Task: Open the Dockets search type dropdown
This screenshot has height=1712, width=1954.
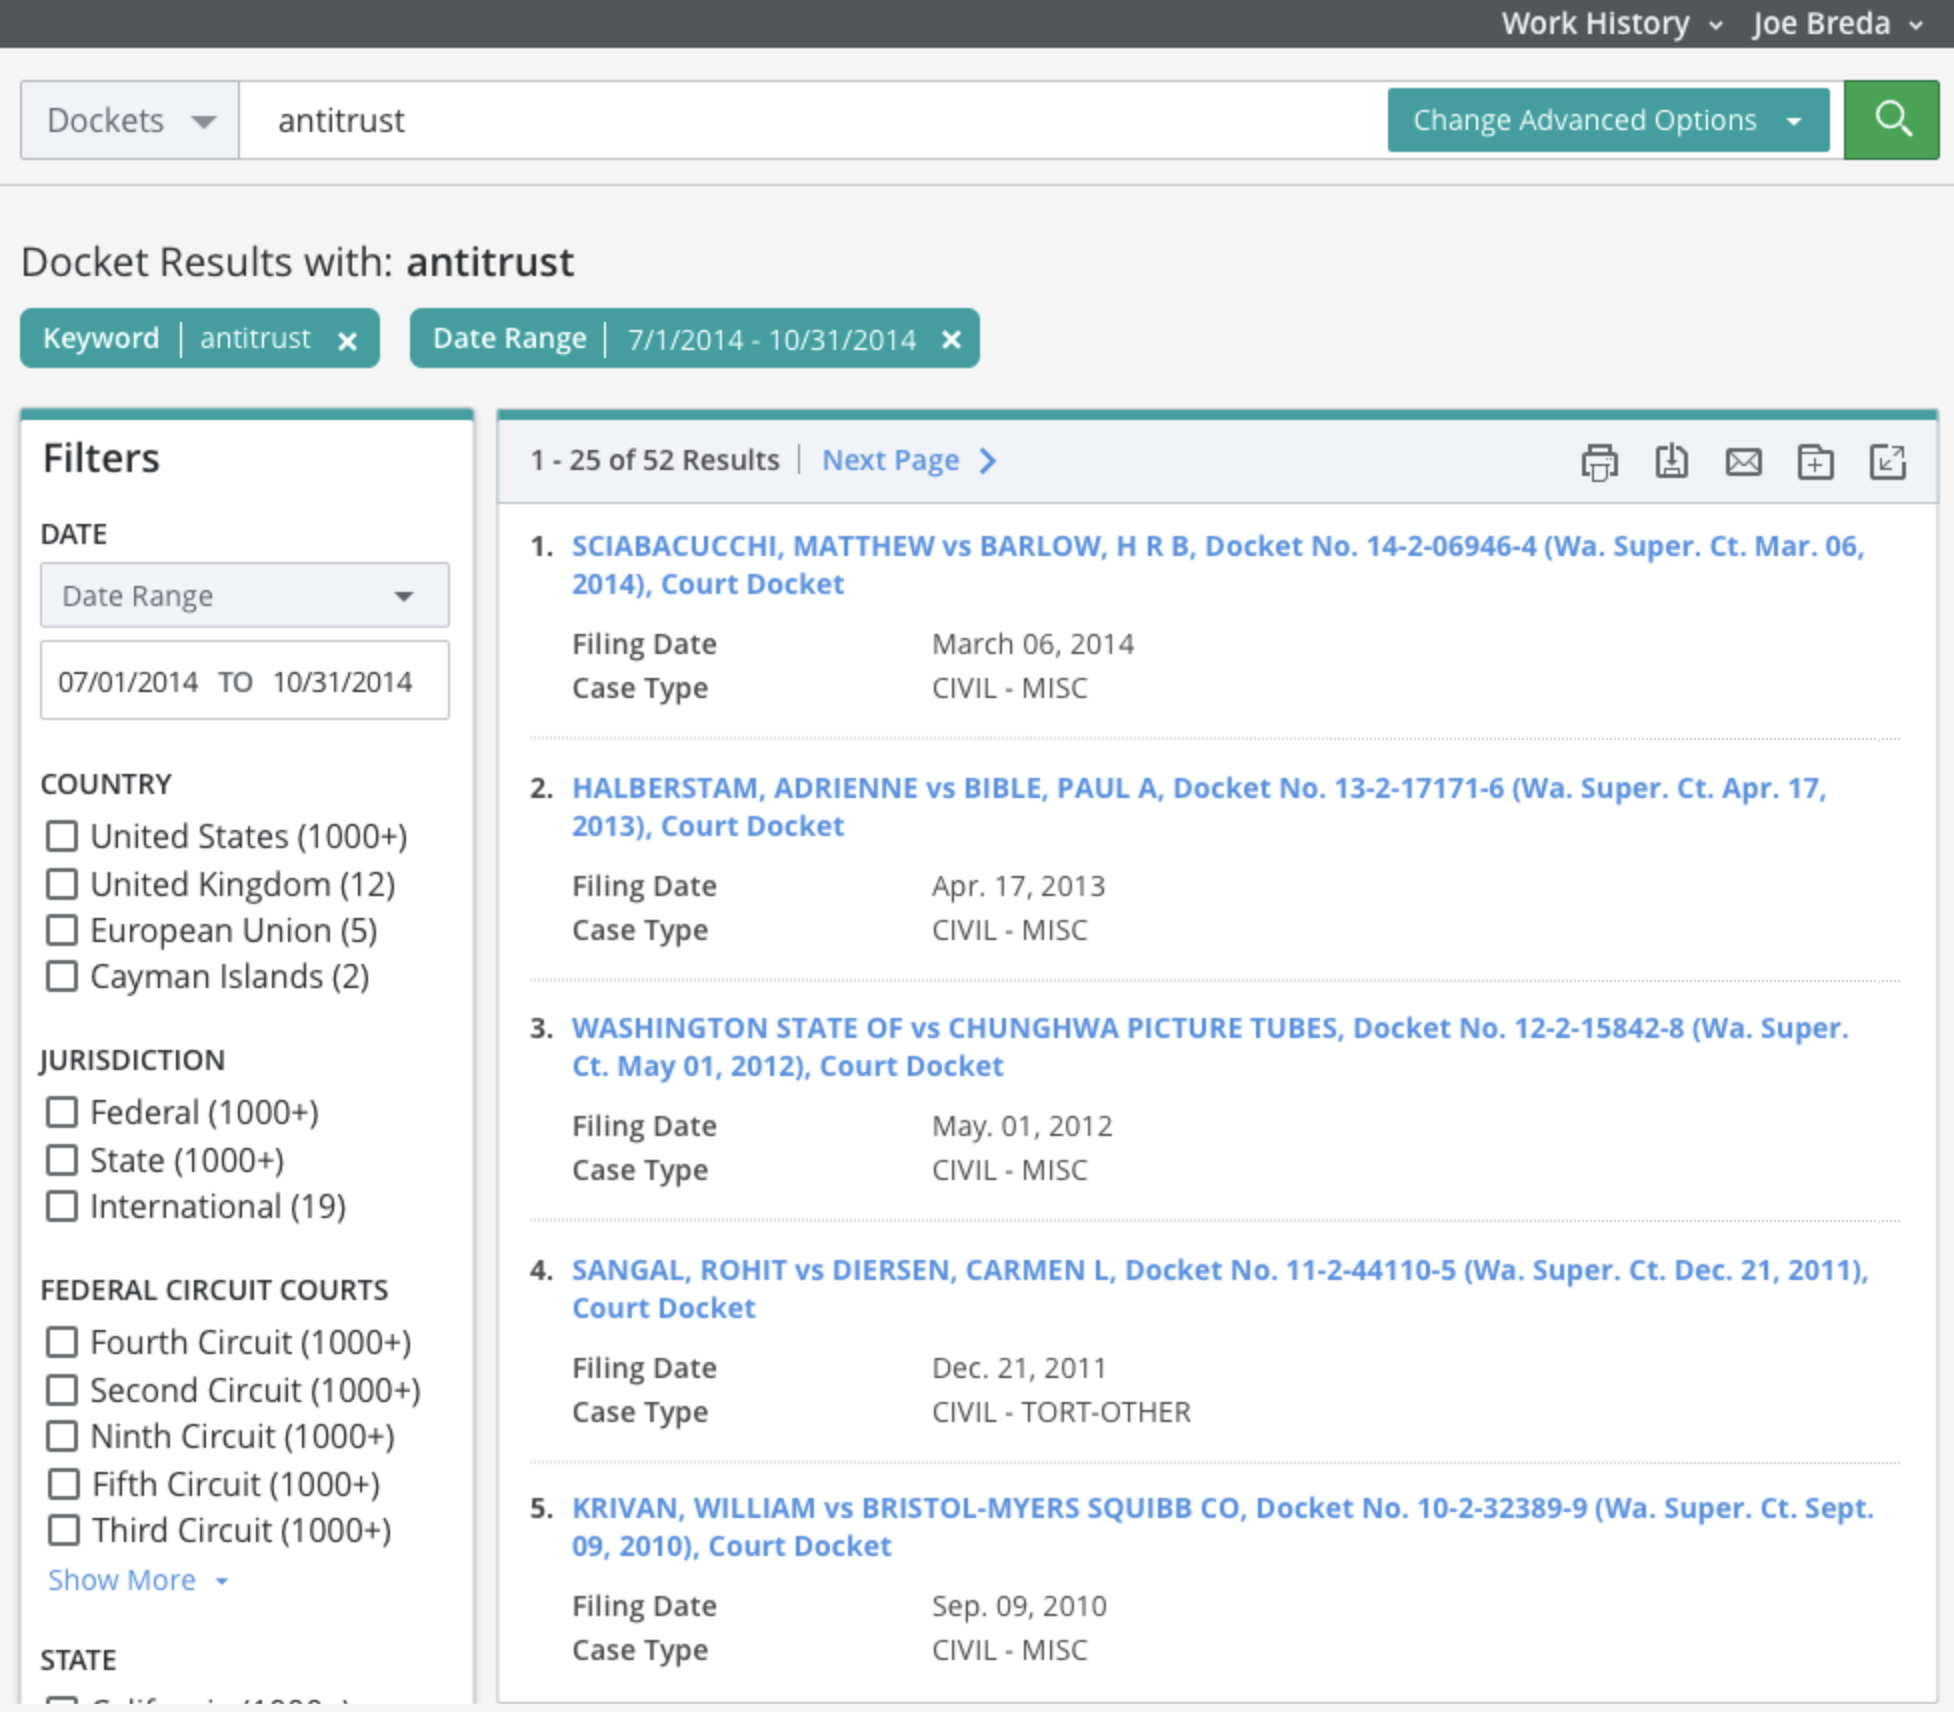Action: (x=130, y=121)
